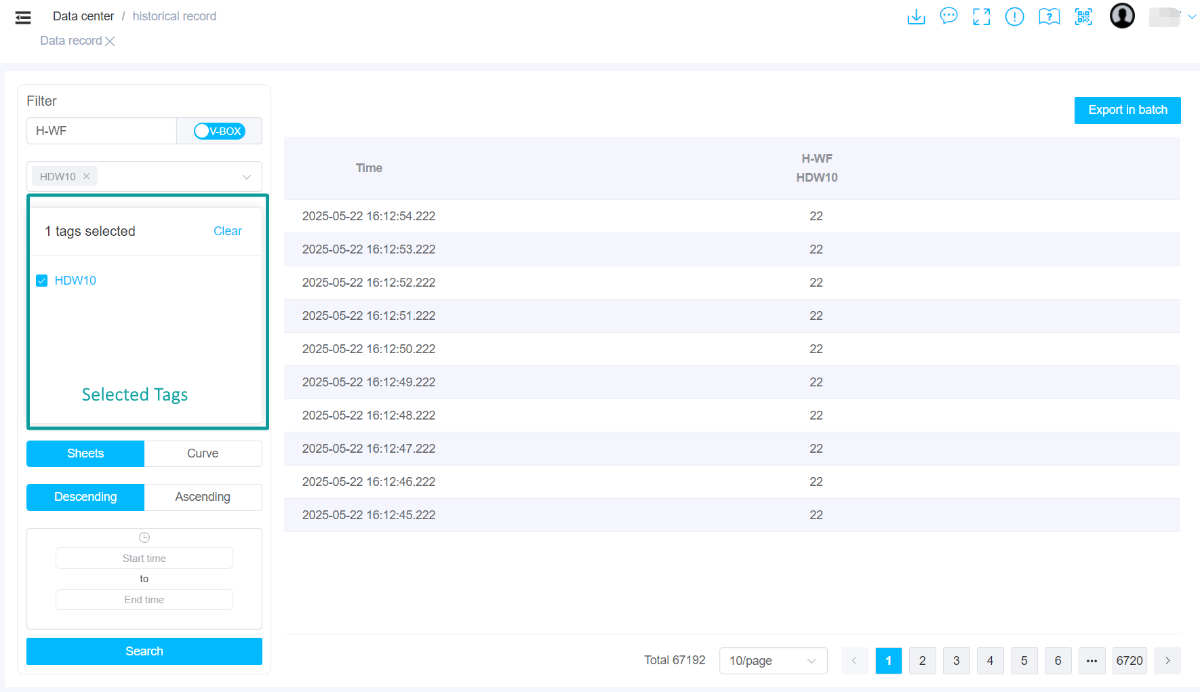The width and height of the screenshot is (1200, 692).
Task: Collapse sidebar with the hamburger menu icon
Action: point(23,17)
